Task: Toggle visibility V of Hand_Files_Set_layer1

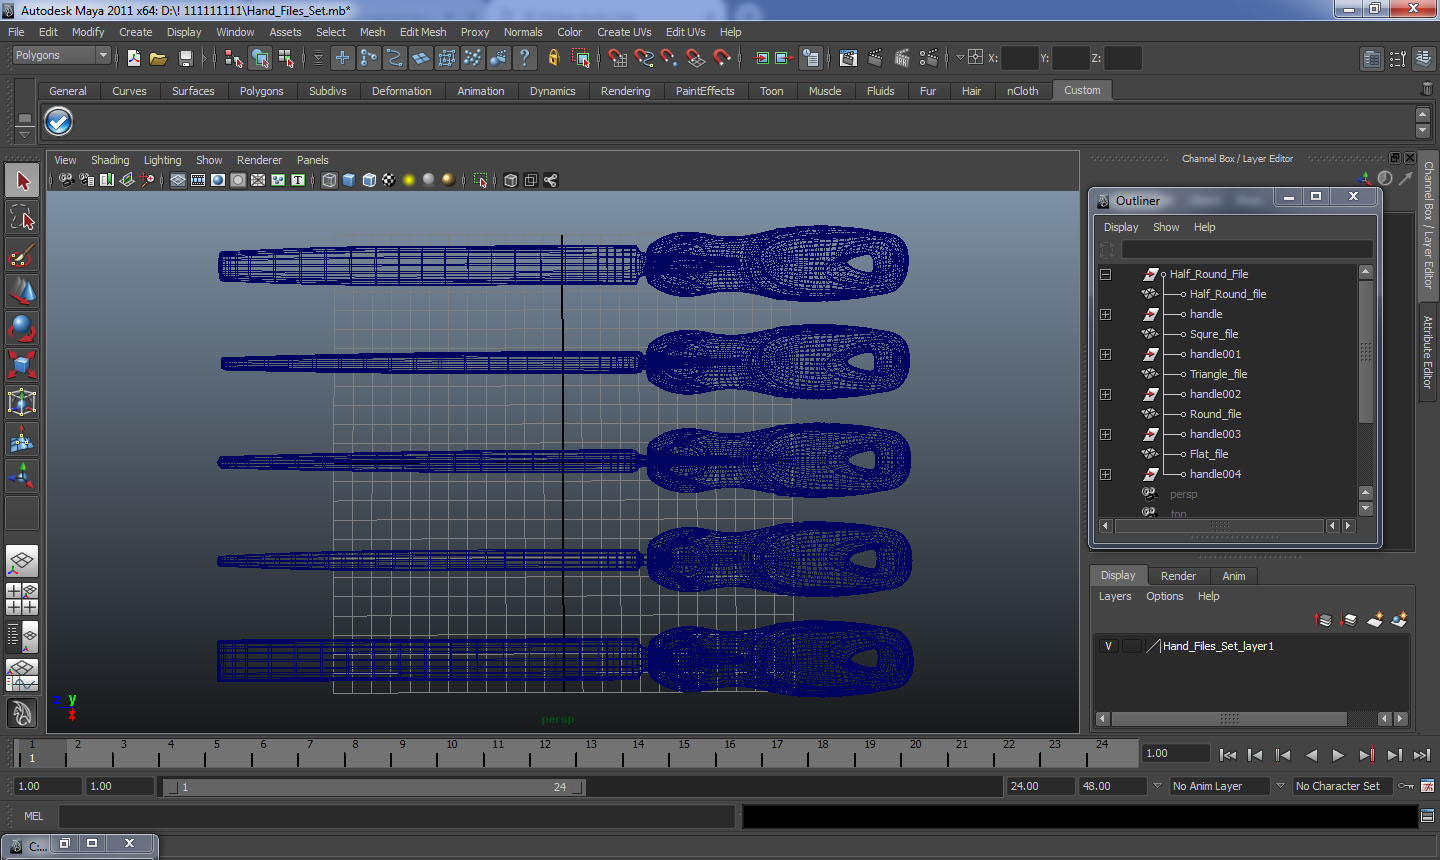Action: (1108, 646)
